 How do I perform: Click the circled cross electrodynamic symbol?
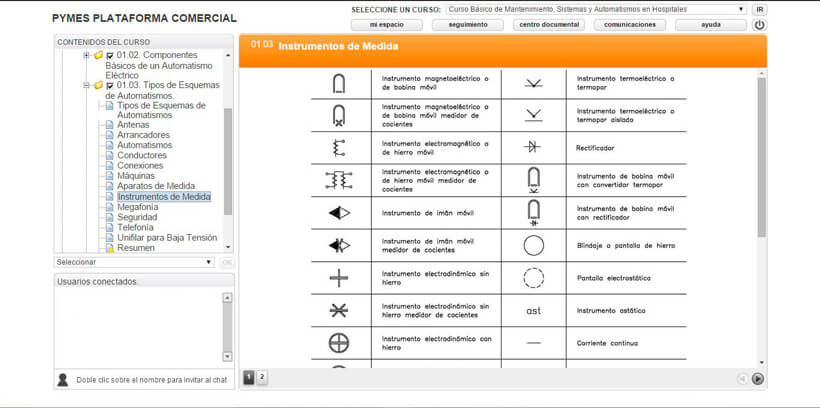(339, 343)
